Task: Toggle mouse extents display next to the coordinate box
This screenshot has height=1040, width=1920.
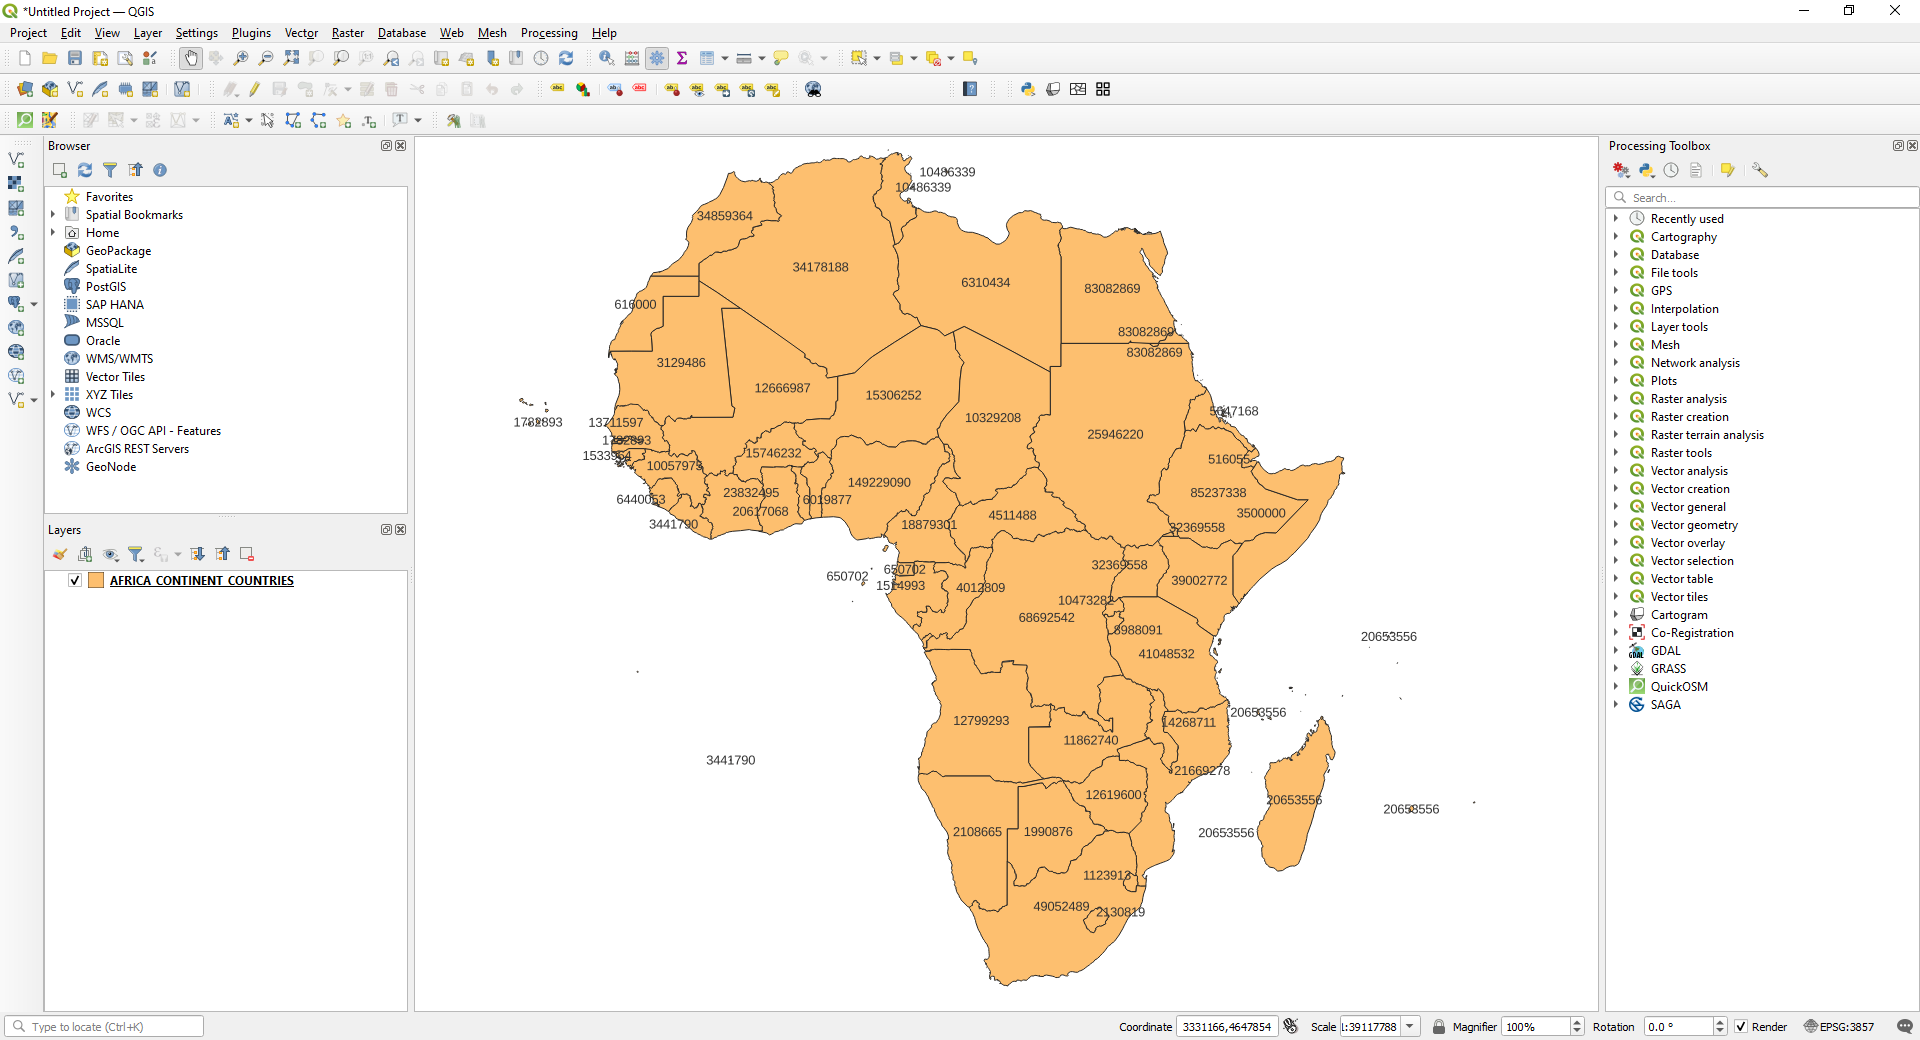Action: 1291,1026
